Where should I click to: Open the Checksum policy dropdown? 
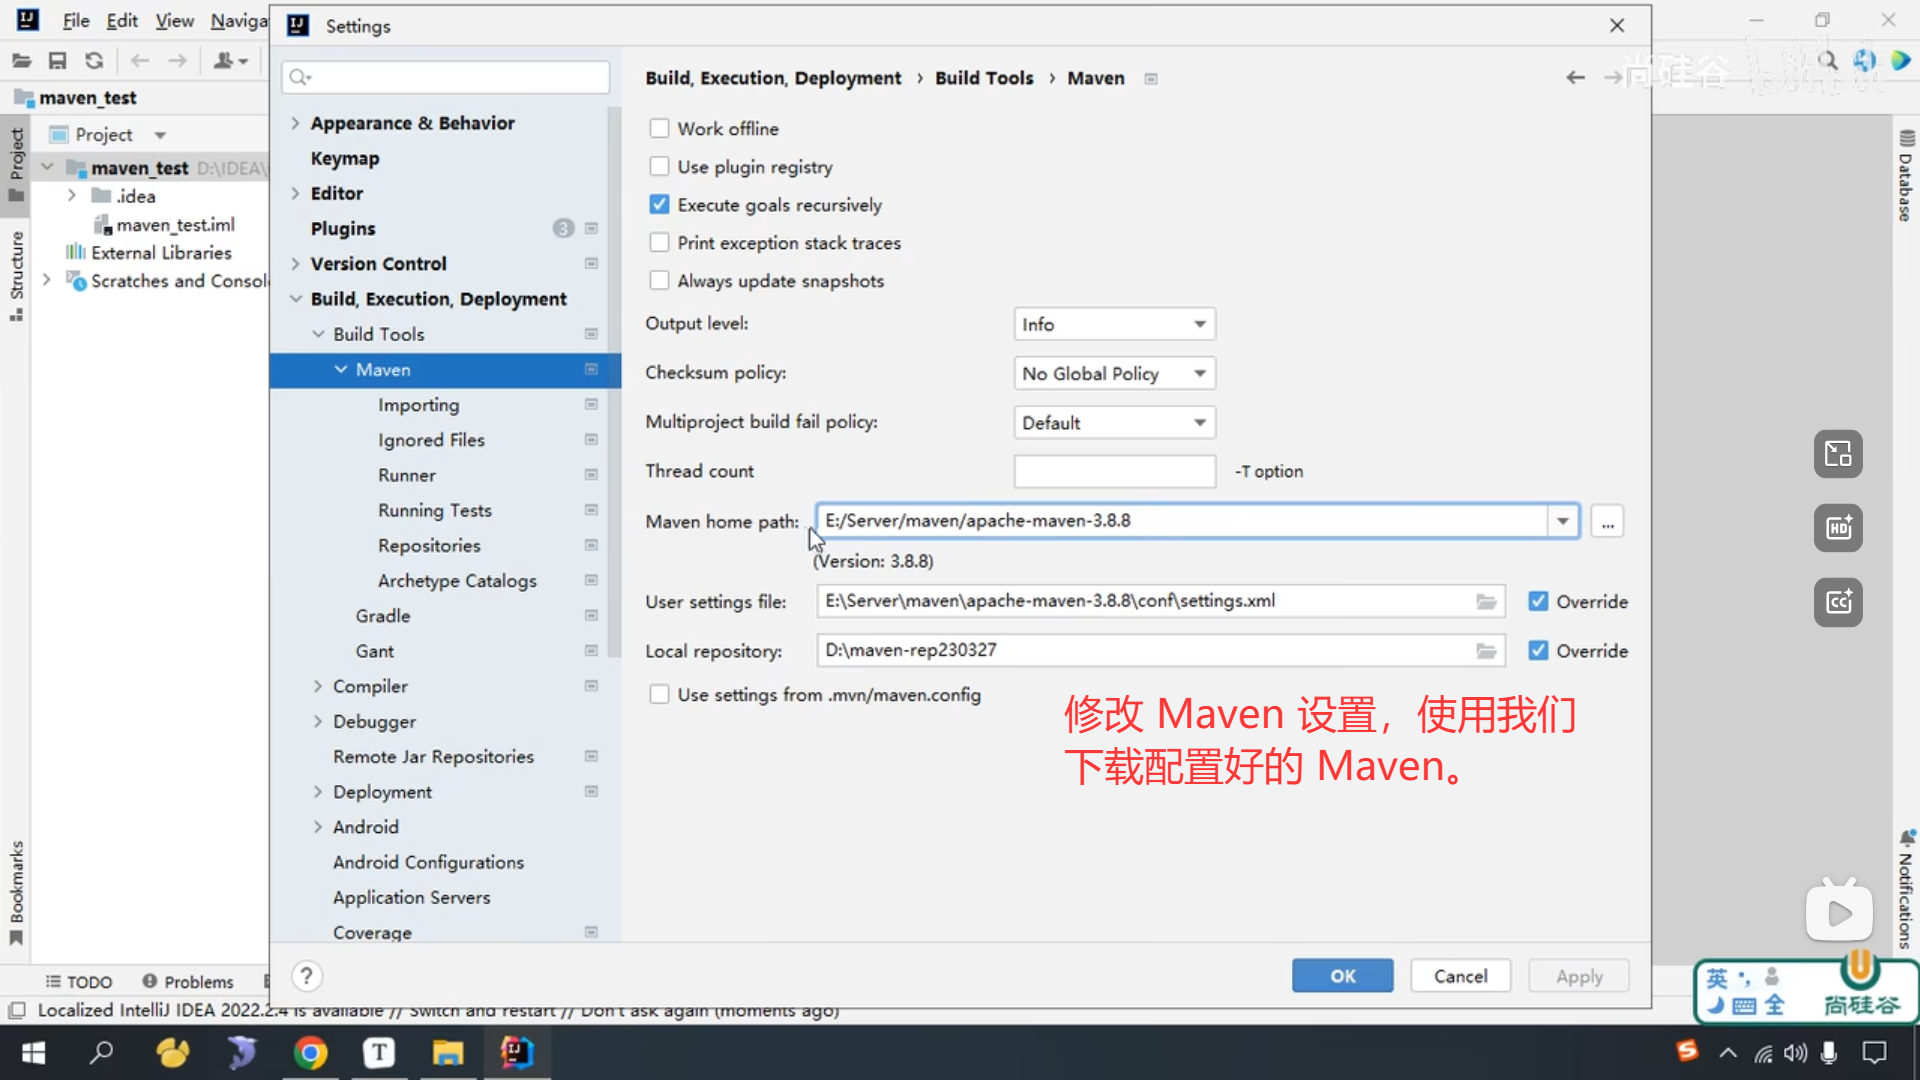1114,373
